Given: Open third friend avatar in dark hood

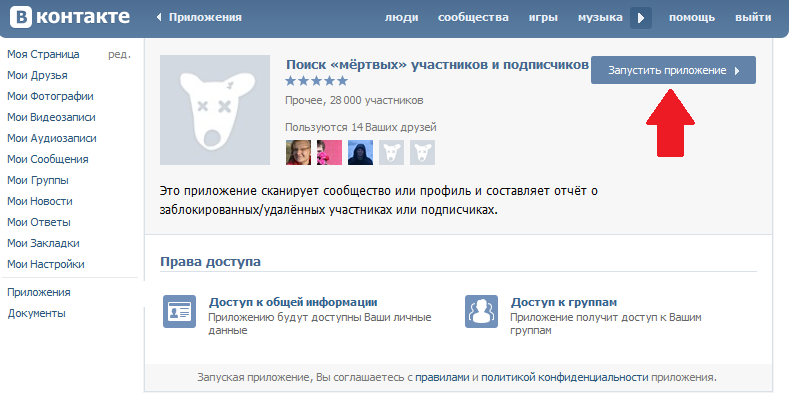Looking at the screenshot, I should pos(360,152).
